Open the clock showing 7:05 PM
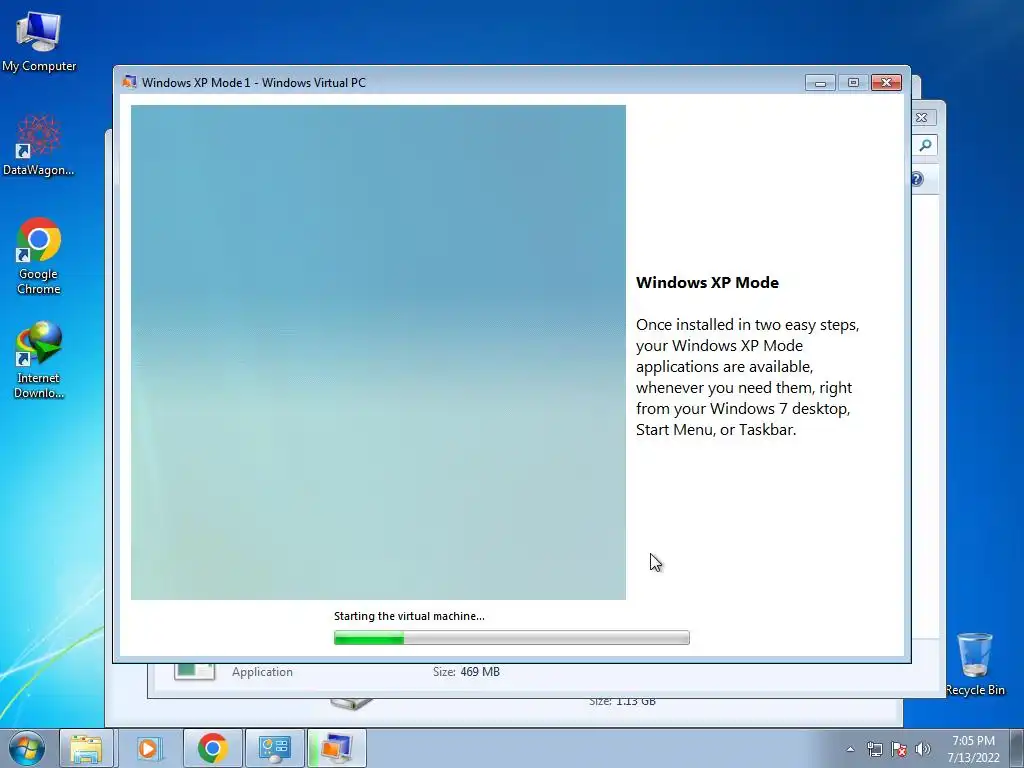The width and height of the screenshot is (1024, 768). pyautogui.click(x=973, y=748)
